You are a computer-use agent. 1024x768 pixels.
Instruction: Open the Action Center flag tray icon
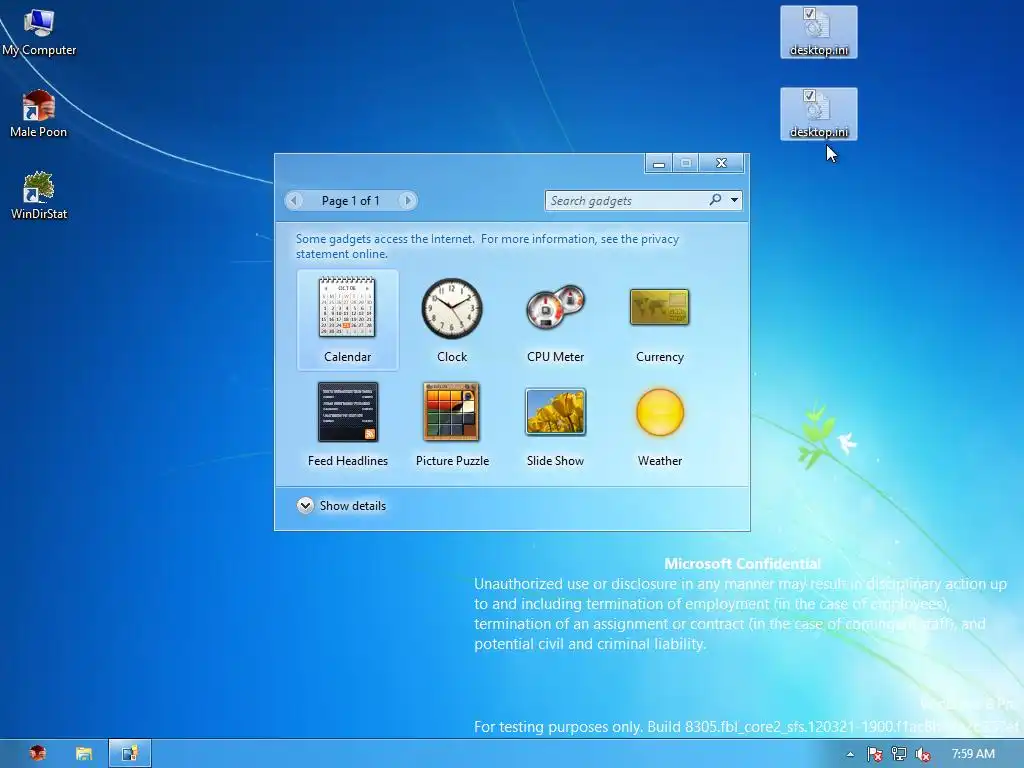point(874,754)
